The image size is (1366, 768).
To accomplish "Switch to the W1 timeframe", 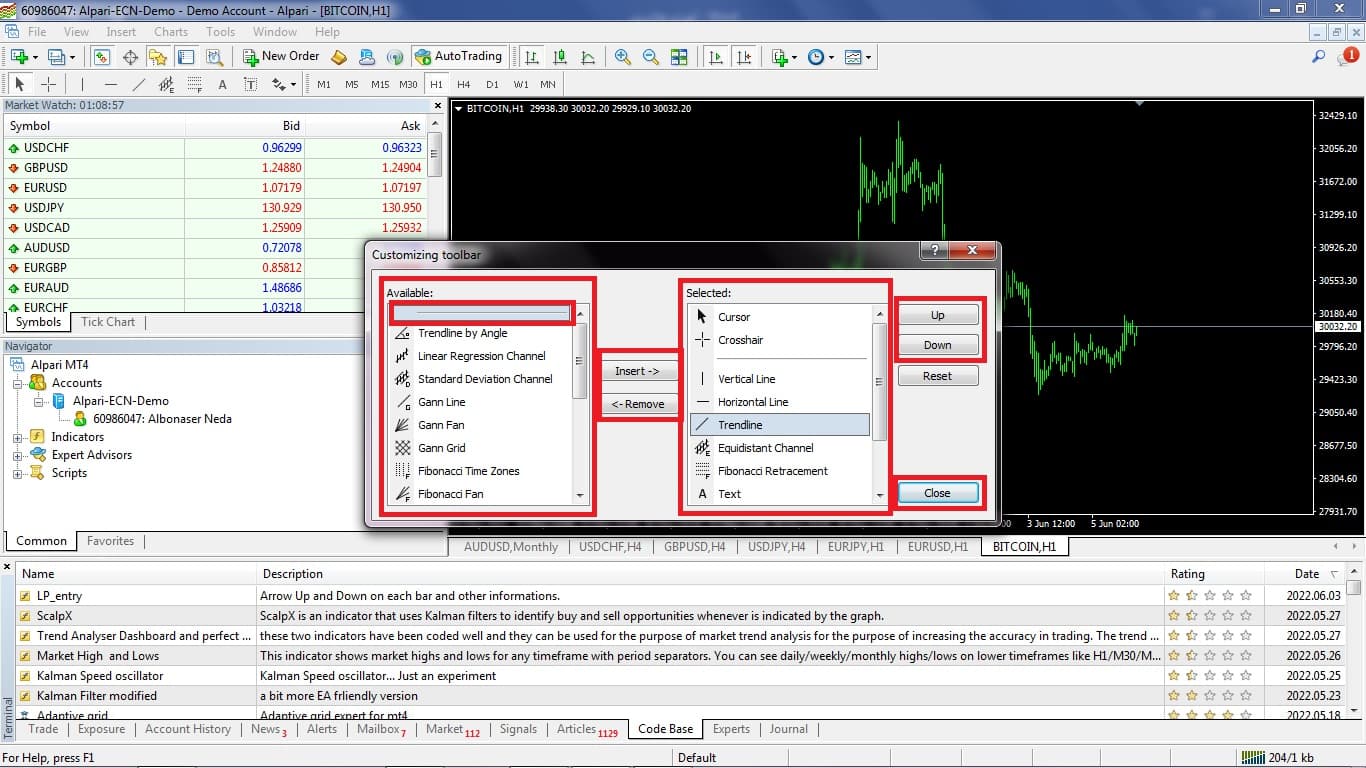I will (x=521, y=84).
